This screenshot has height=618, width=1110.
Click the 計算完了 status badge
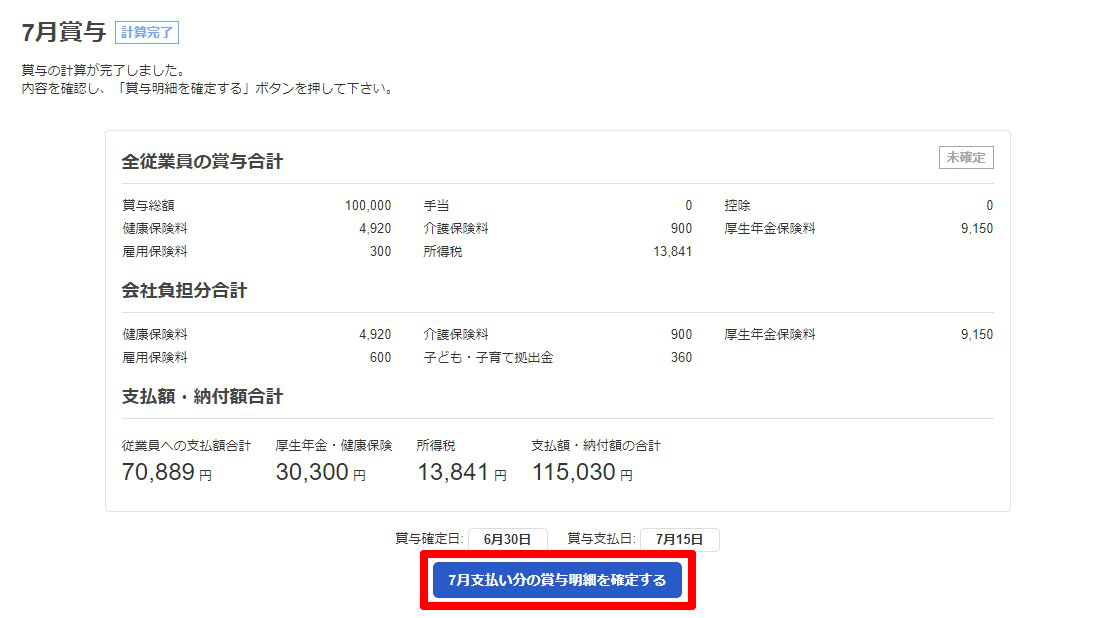pyautogui.click(x=147, y=33)
